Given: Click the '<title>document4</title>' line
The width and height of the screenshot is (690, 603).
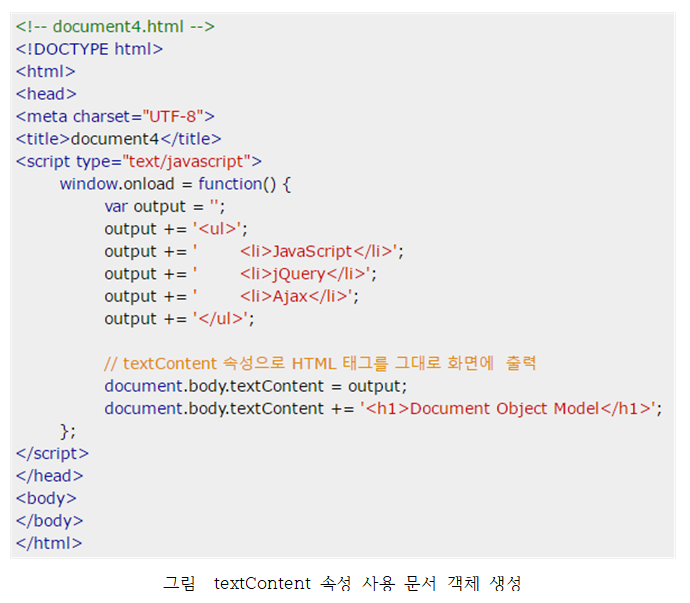Looking at the screenshot, I should coord(118,139).
